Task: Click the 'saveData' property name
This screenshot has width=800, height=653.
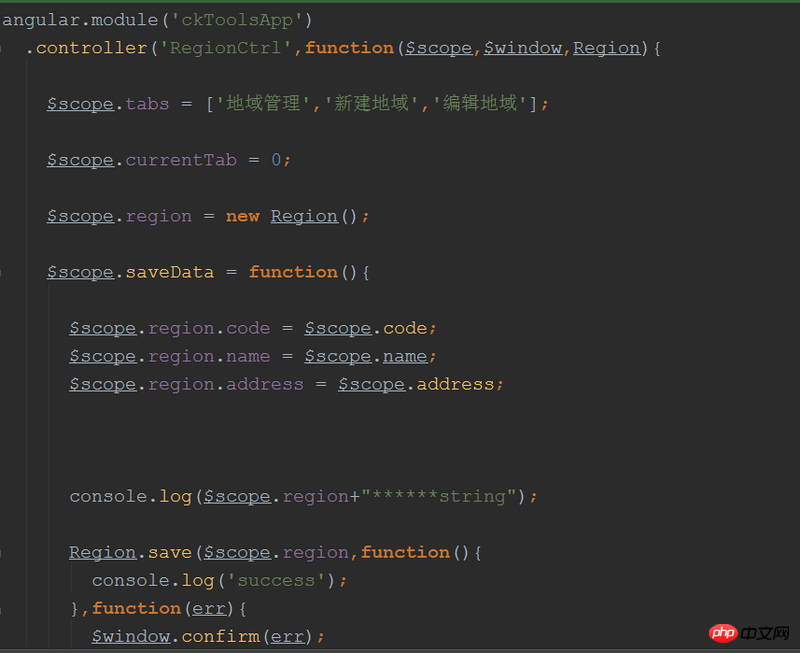Action: tap(170, 272)
